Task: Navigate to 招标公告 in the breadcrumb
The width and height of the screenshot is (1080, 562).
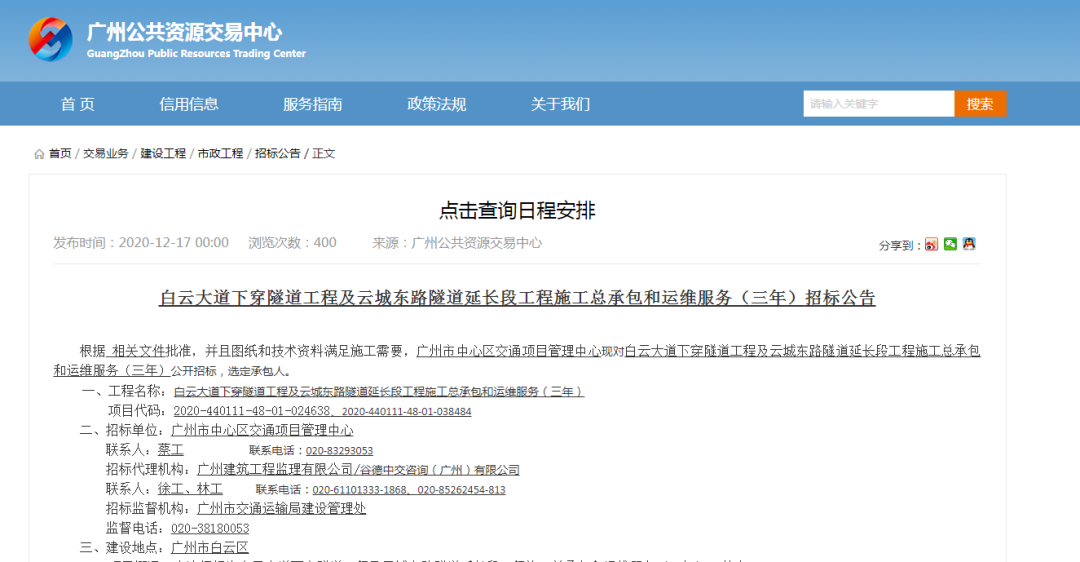Action: tap(277, 154)
